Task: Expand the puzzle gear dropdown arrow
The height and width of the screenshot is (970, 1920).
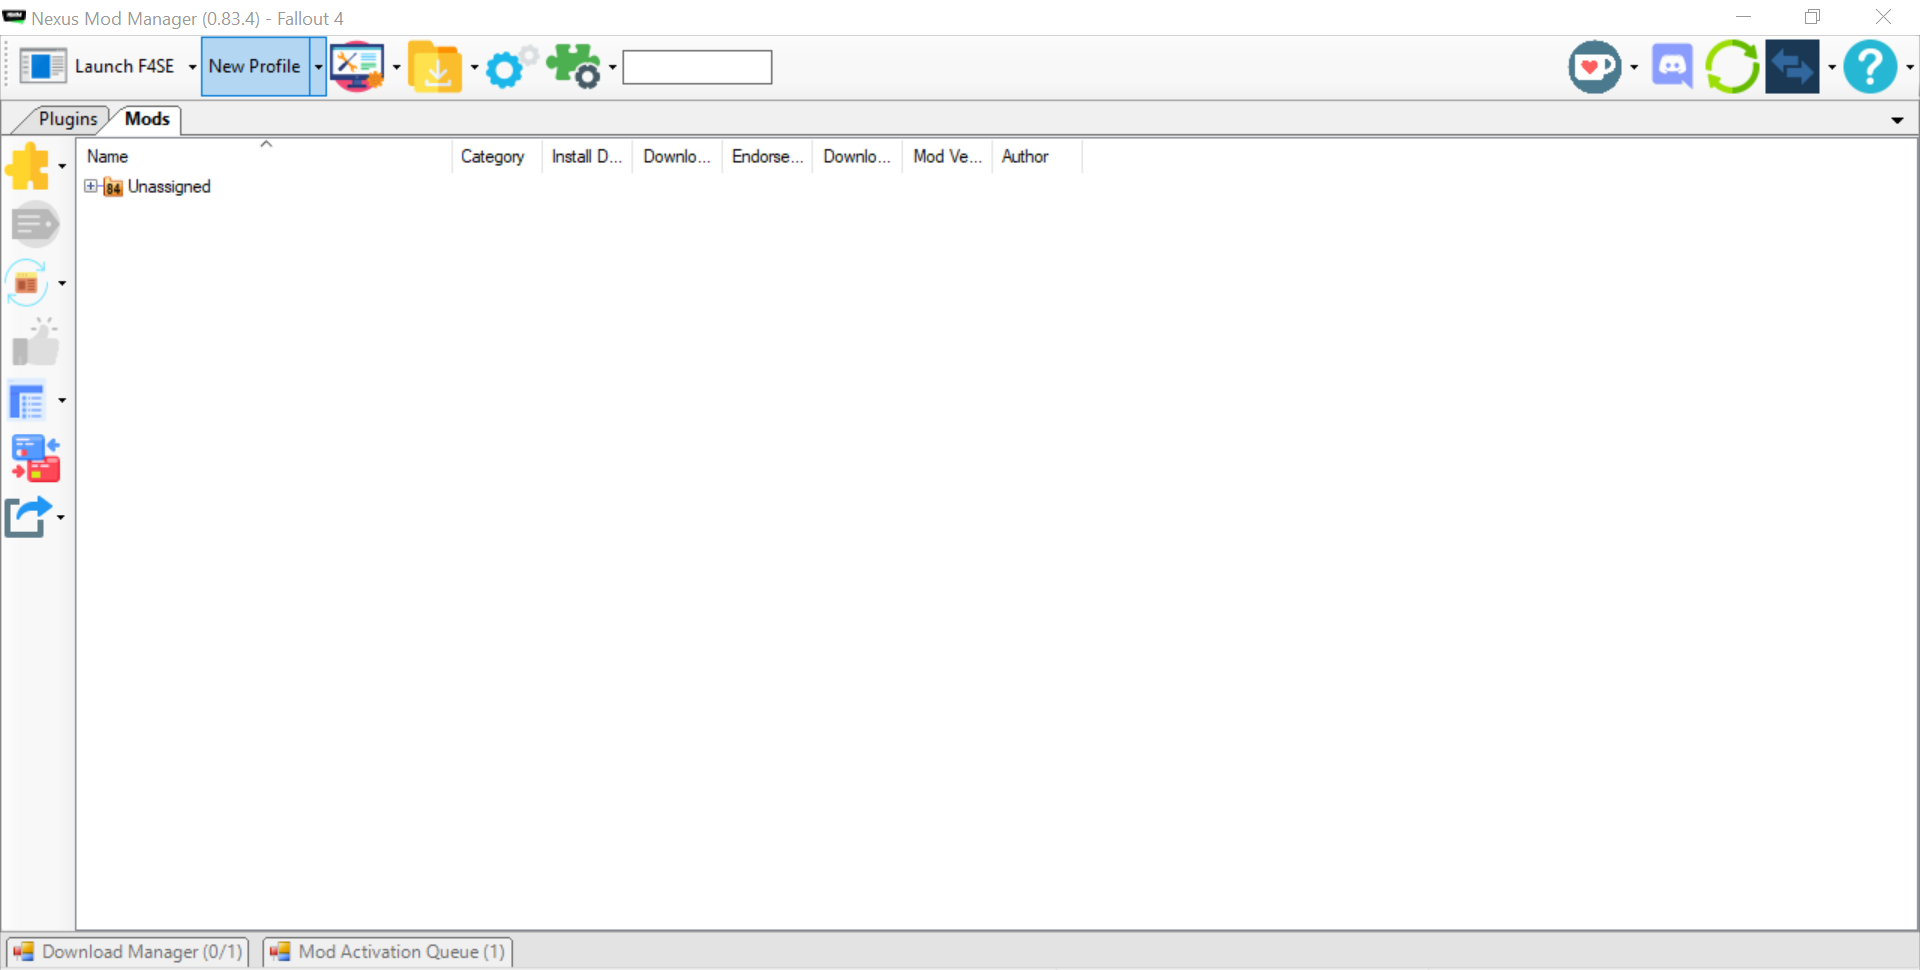Action: coord(612,67)
